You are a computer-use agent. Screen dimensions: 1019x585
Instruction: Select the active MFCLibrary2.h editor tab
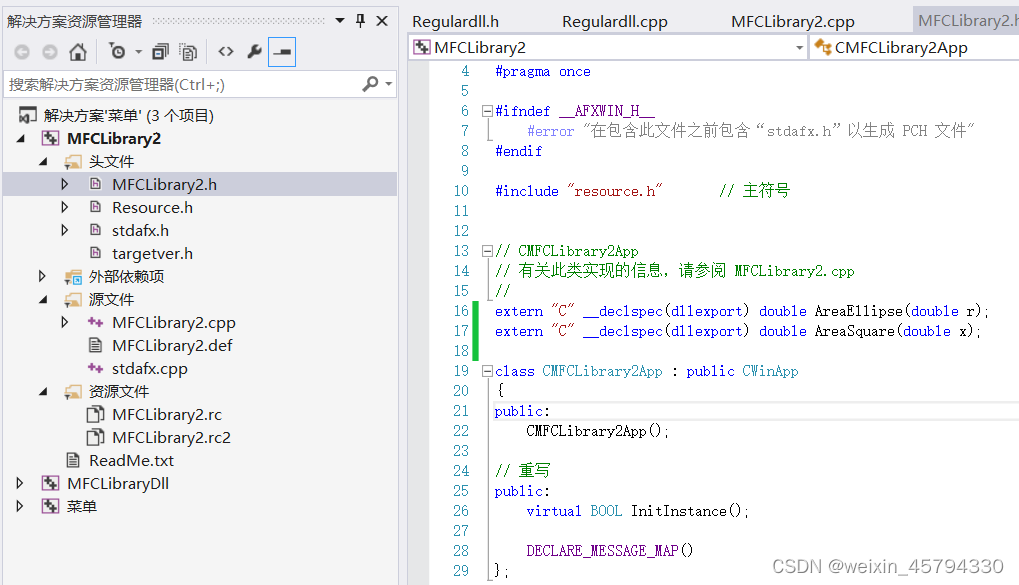[x=967, y=21]
